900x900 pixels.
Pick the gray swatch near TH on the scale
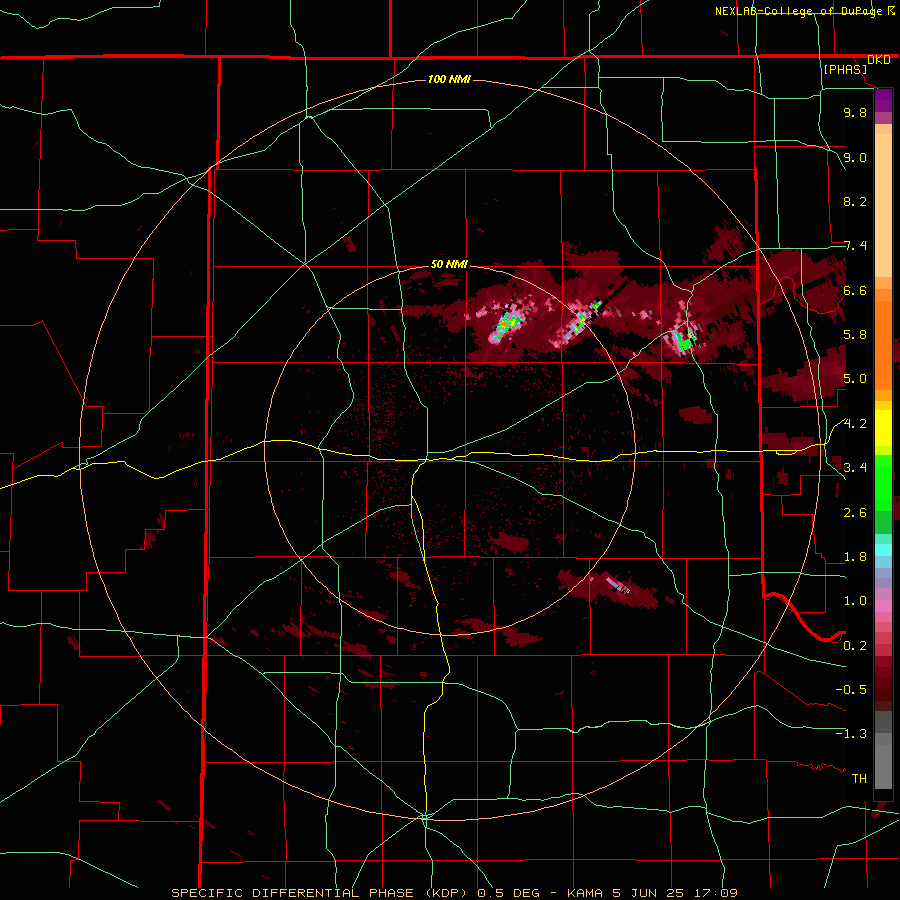[x=883, y=766]
